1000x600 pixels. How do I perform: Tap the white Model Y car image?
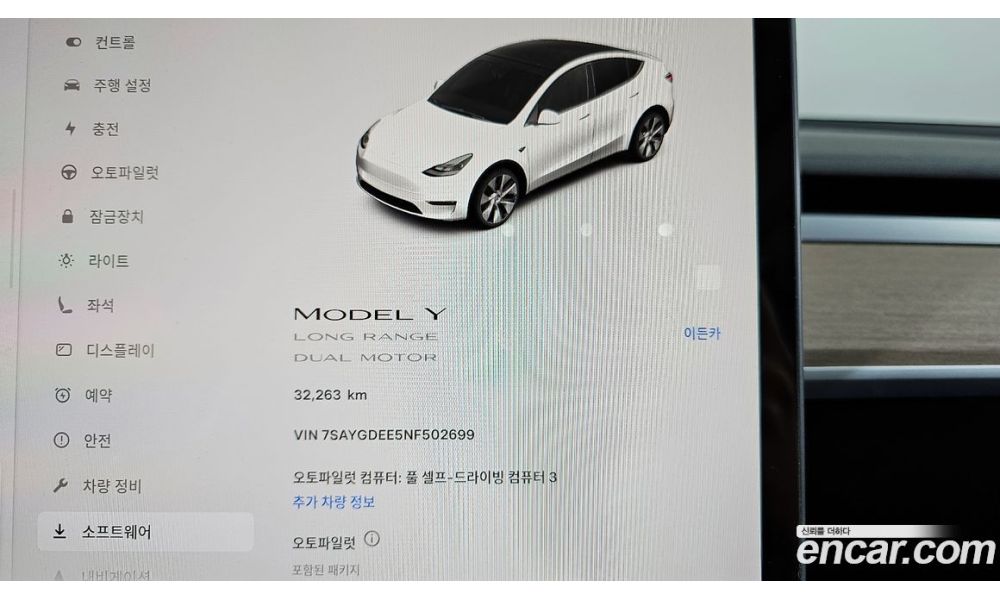pyautogui.click(x=515, y=134)
